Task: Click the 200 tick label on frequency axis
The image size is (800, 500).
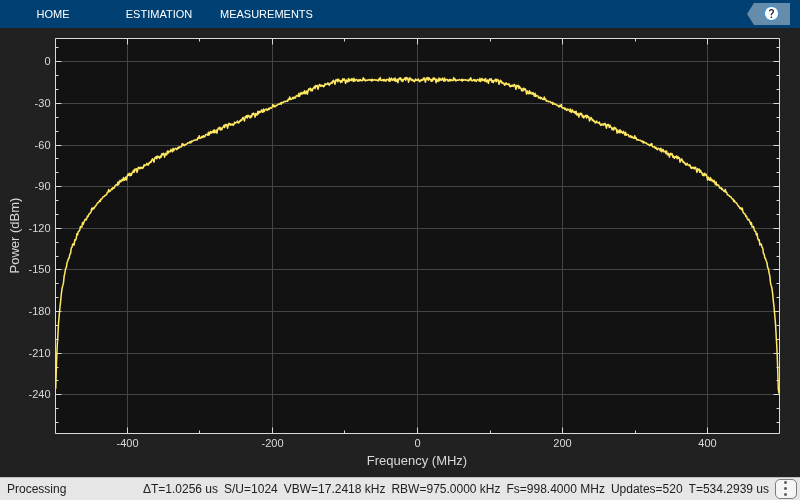Action: (x=562, y=443)
